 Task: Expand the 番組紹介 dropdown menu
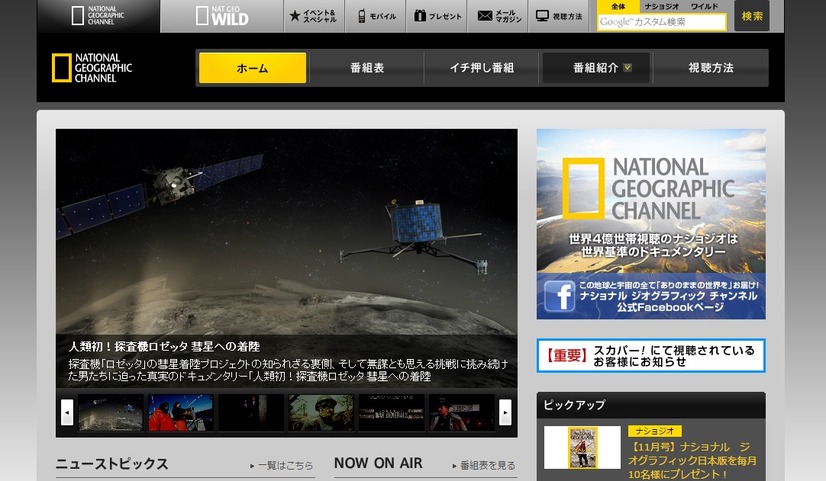tap(596, 68)
